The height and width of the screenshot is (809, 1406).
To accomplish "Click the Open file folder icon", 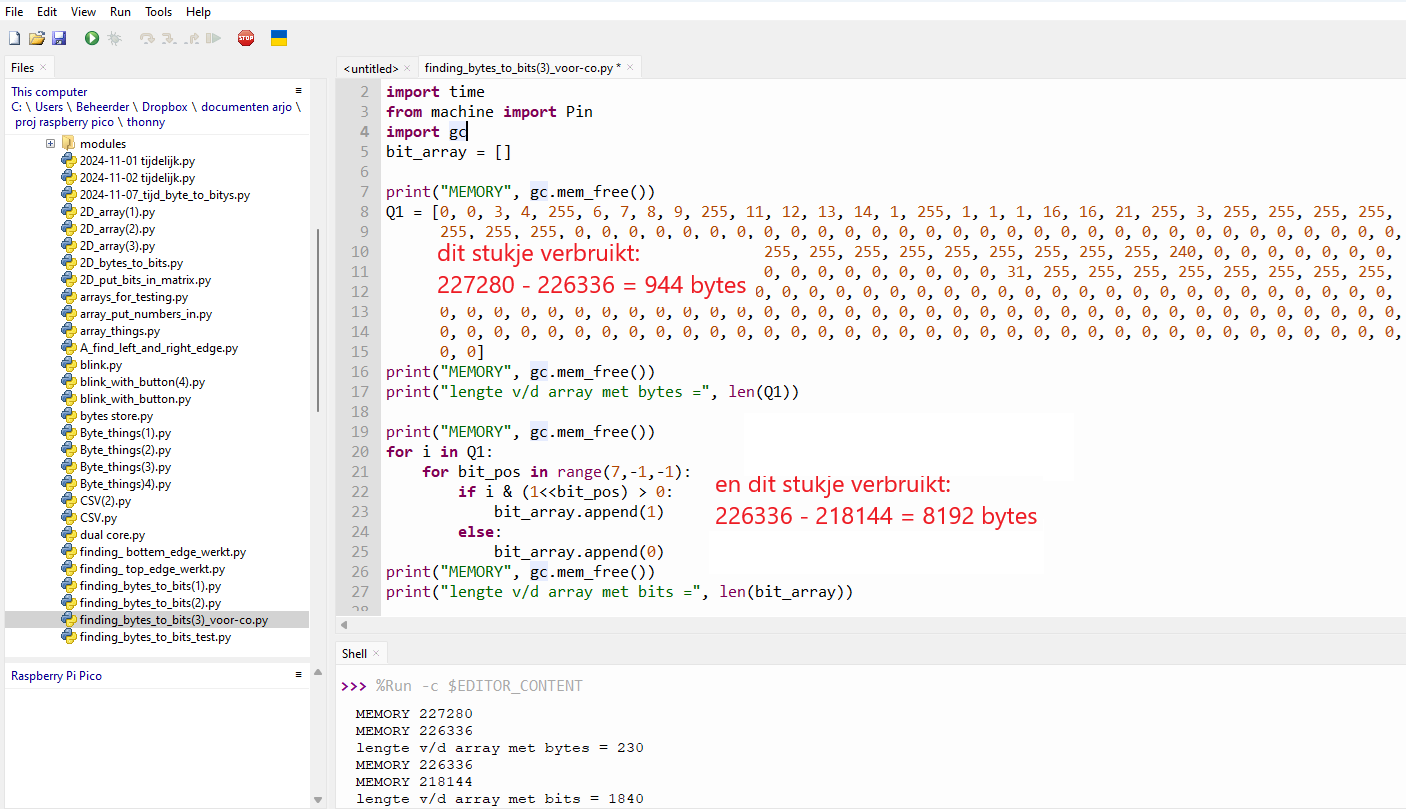I will [x=37, y=38].
